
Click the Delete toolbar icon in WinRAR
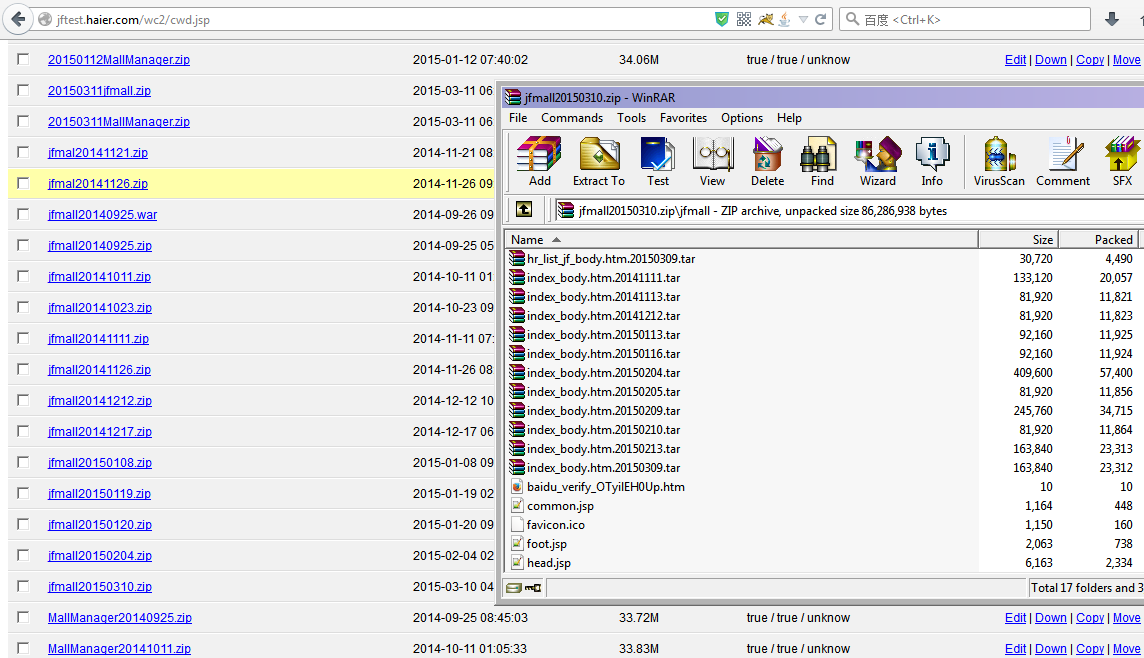pyautogui.click(x=768, y=161)
